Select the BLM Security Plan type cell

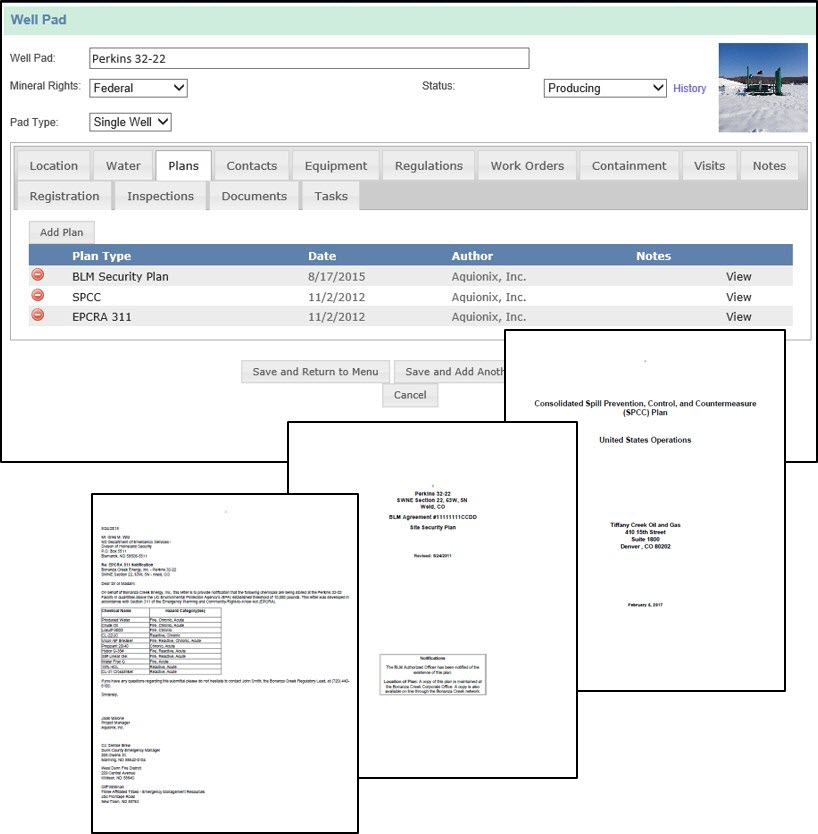click(x=120, y=277)
